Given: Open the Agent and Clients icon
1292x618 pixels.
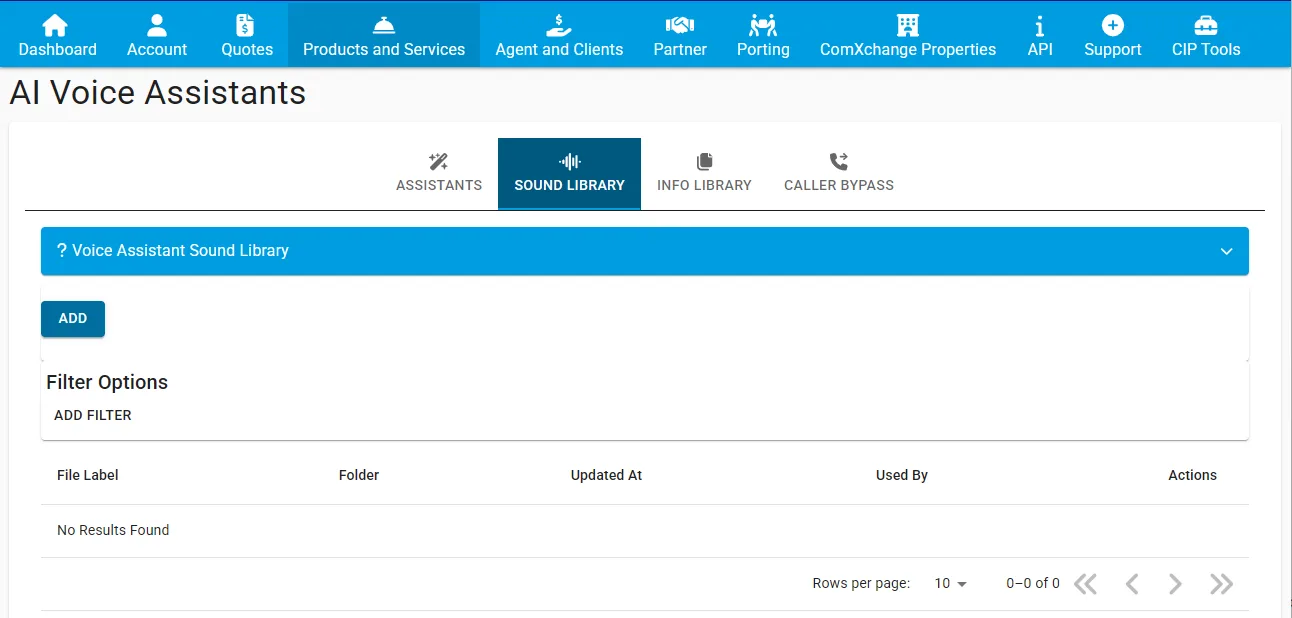Looking at the screenshot, I should pos(559,25).
